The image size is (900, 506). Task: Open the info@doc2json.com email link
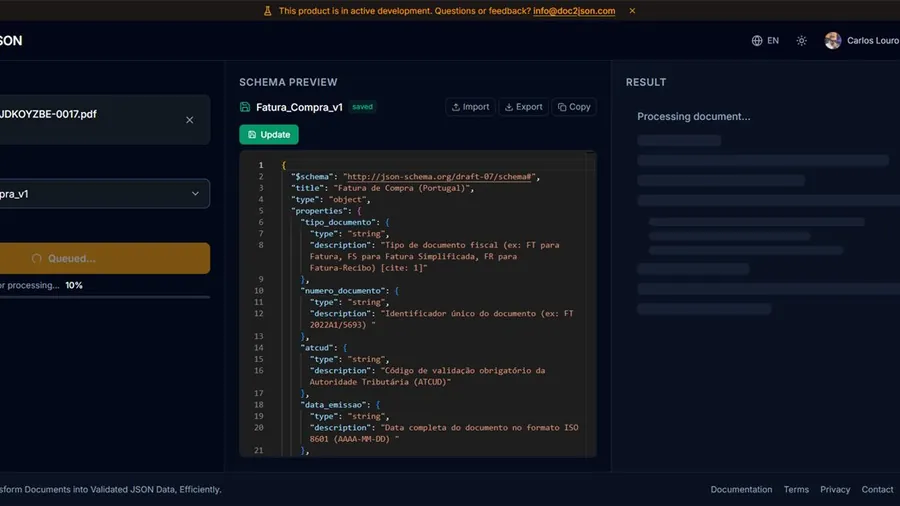pyautogui.click(x=574, y=10)
